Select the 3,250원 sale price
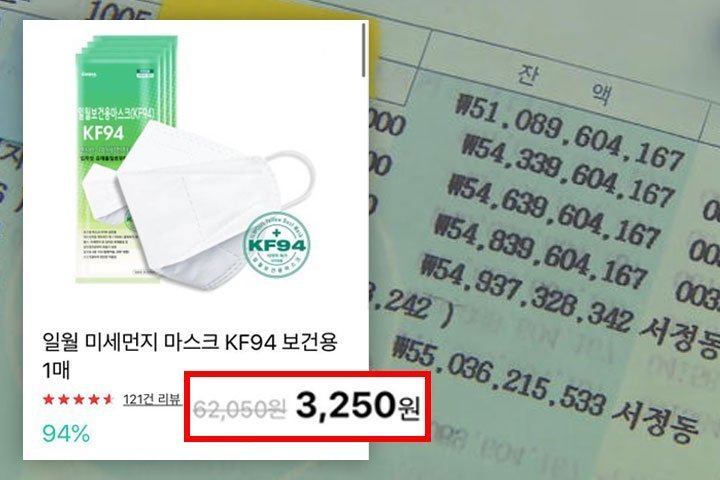 tap(358, 407)
